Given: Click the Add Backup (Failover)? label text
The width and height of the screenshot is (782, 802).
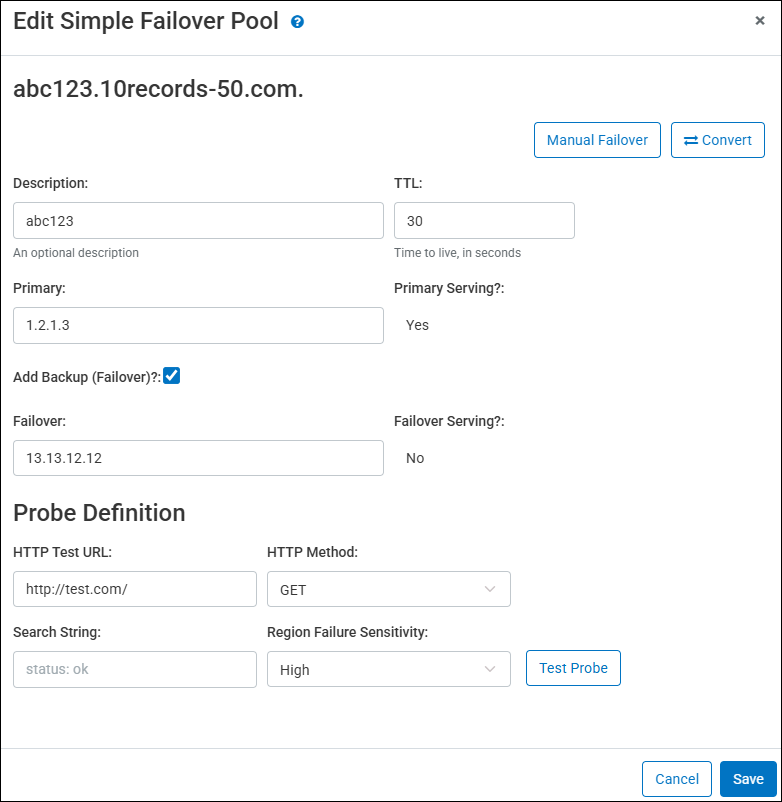Looking at the screenshot, I should tap(86, 377).
